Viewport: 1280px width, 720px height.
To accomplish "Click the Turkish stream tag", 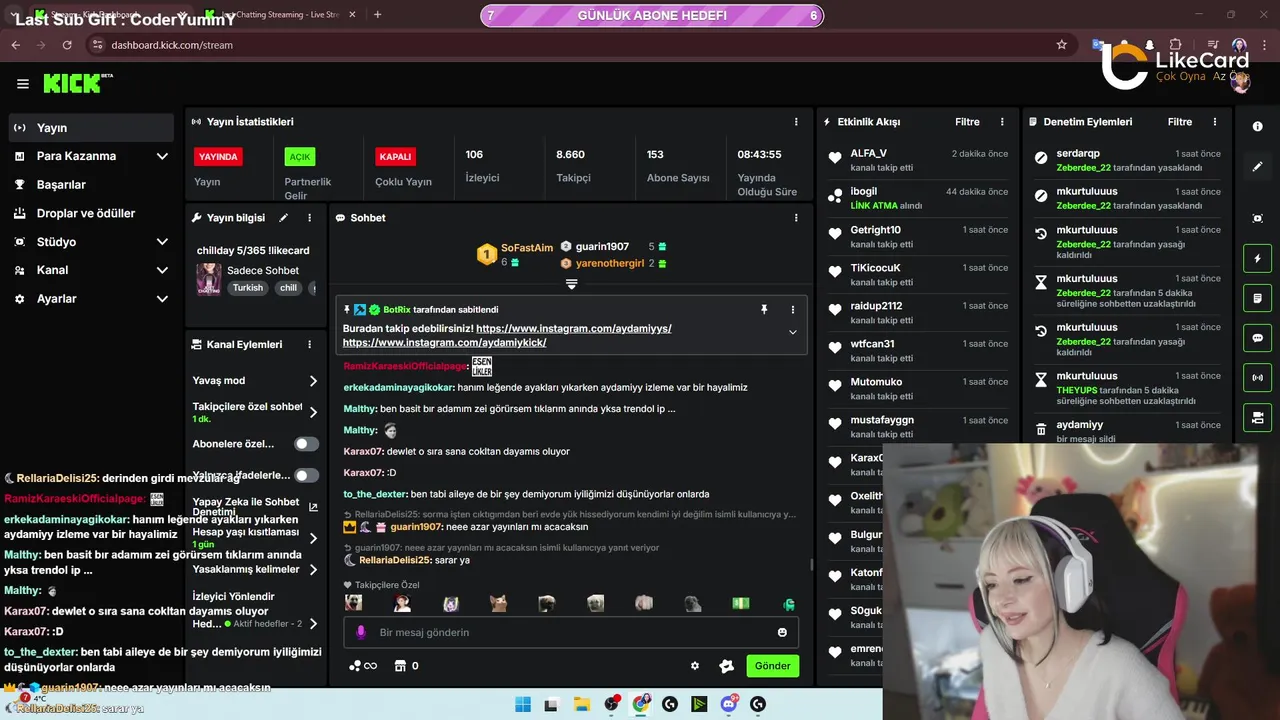I will point(248,288).
